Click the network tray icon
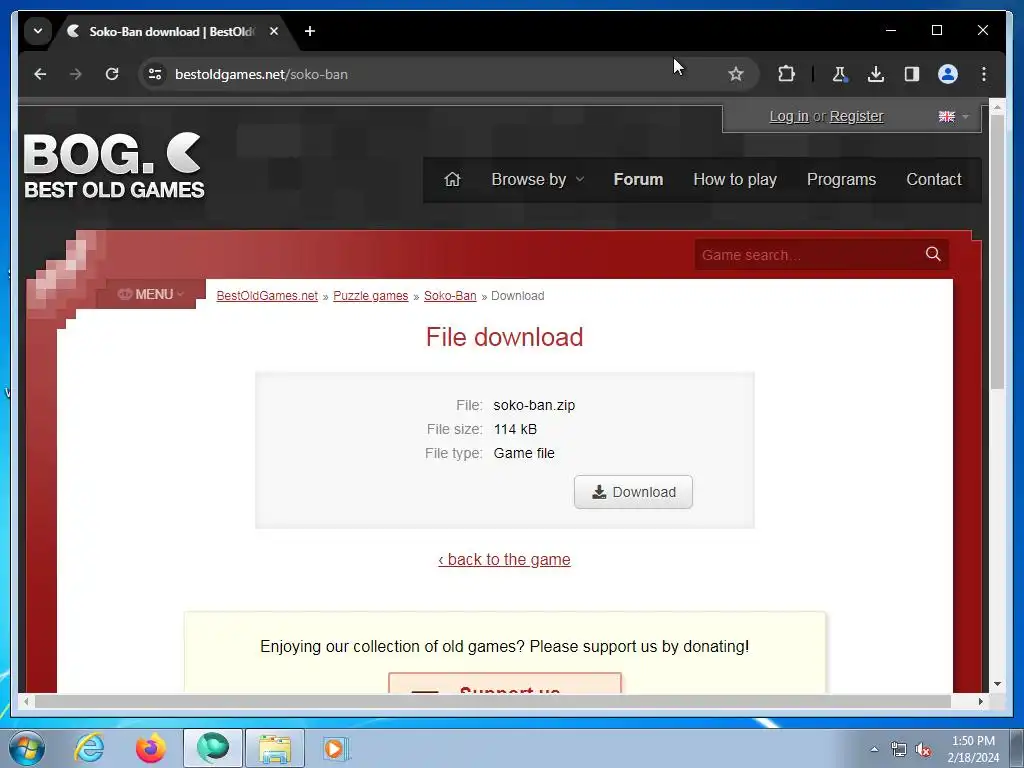The height and width of the screenshot is (768, 1024). click(x=899, y=749)
